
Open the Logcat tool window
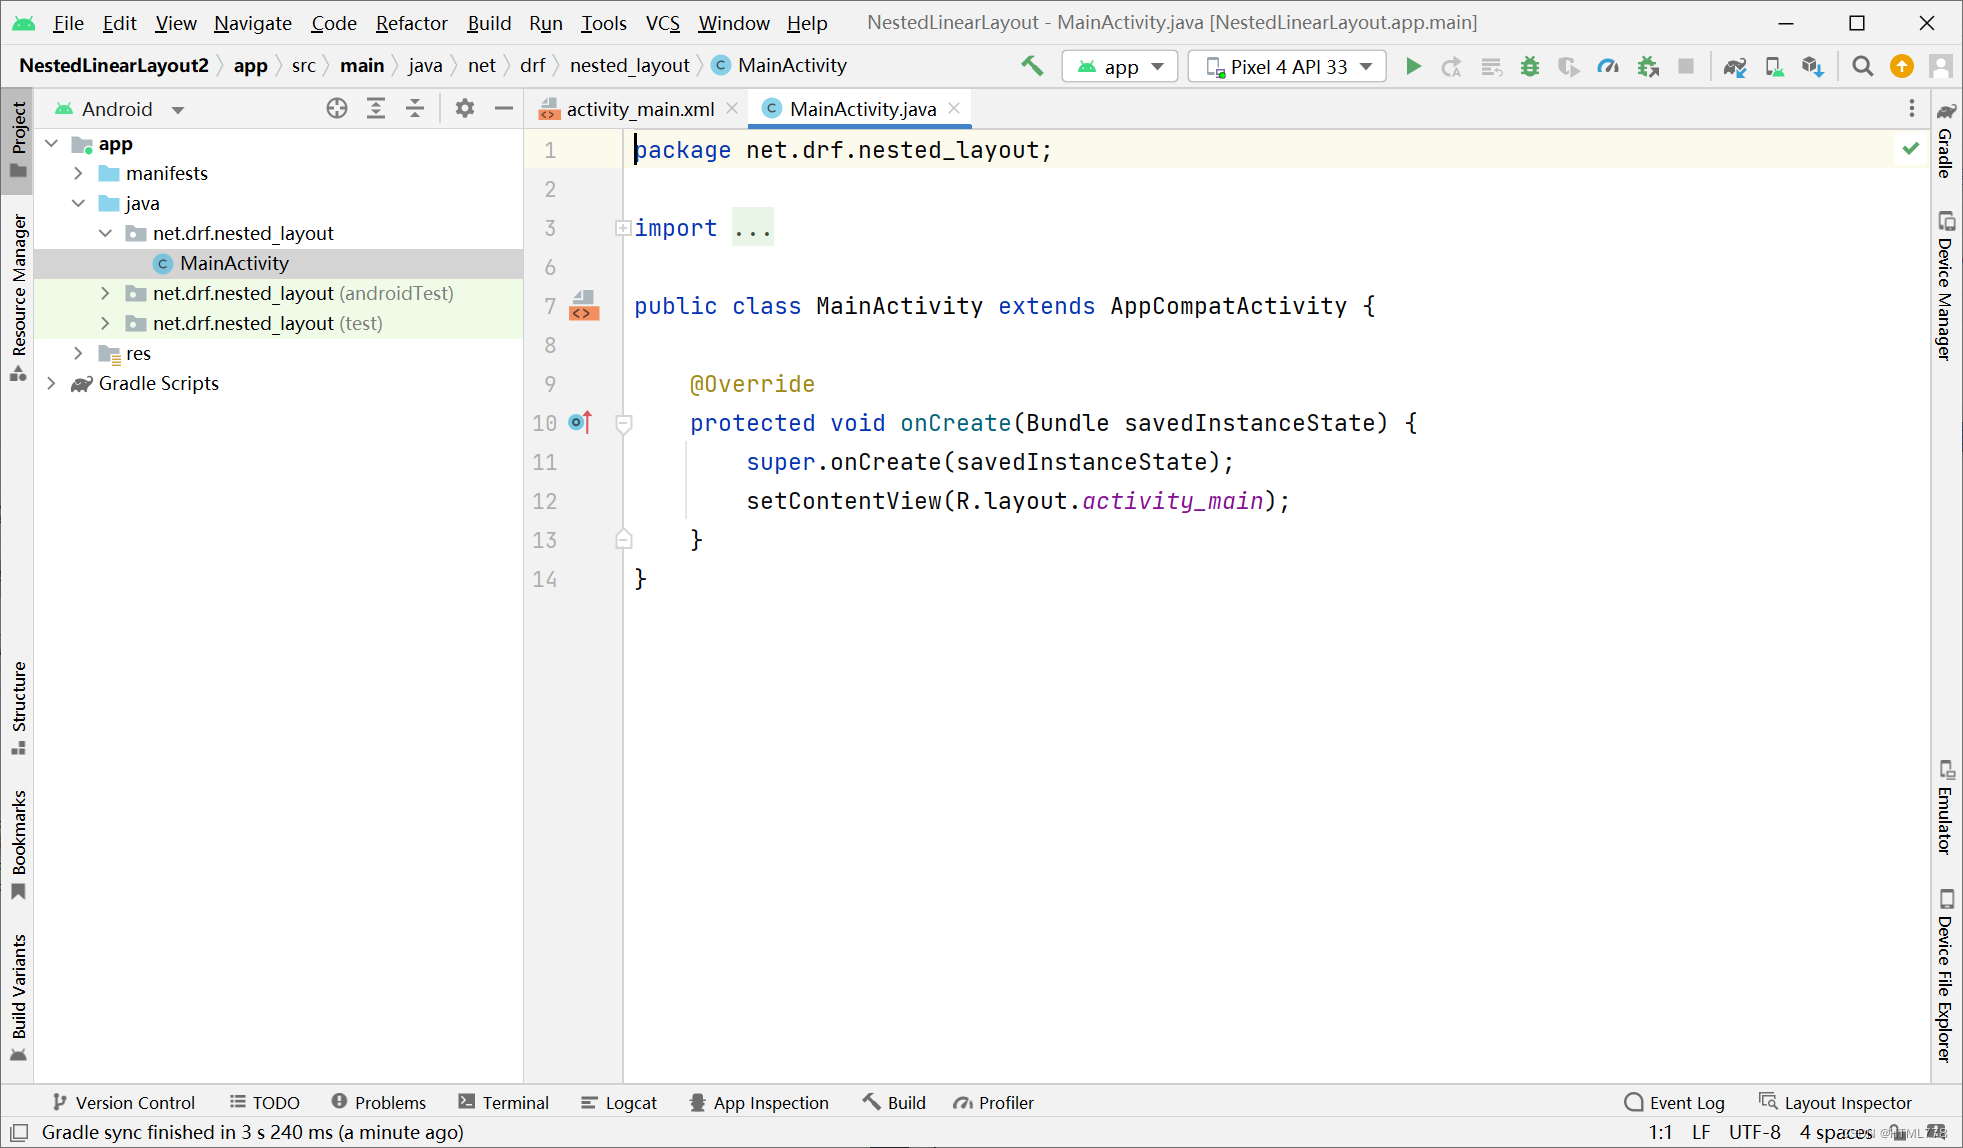[619, 1102]
